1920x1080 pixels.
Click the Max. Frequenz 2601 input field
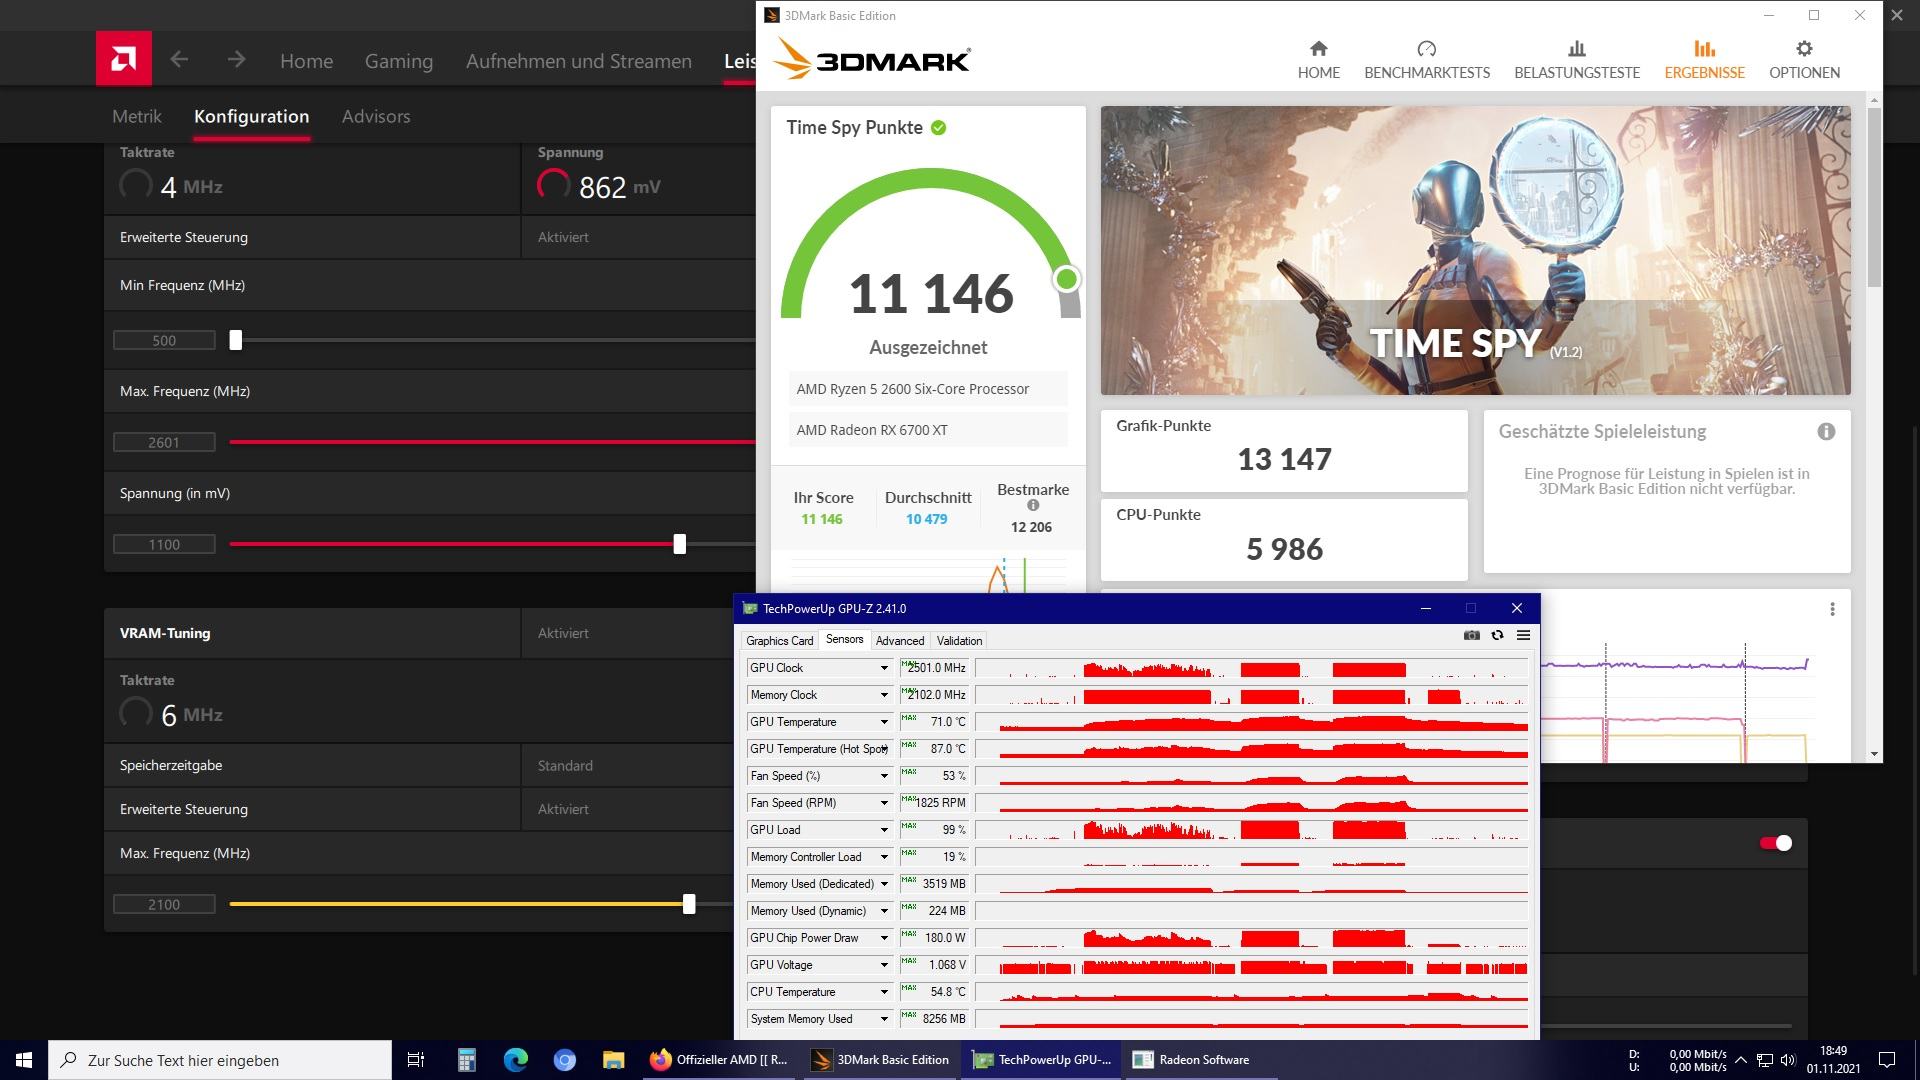(x=164, y=442)
